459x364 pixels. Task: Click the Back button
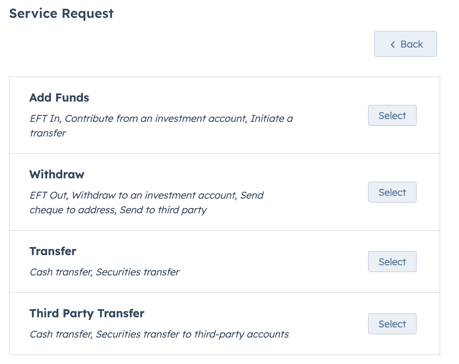coord(405,44)
